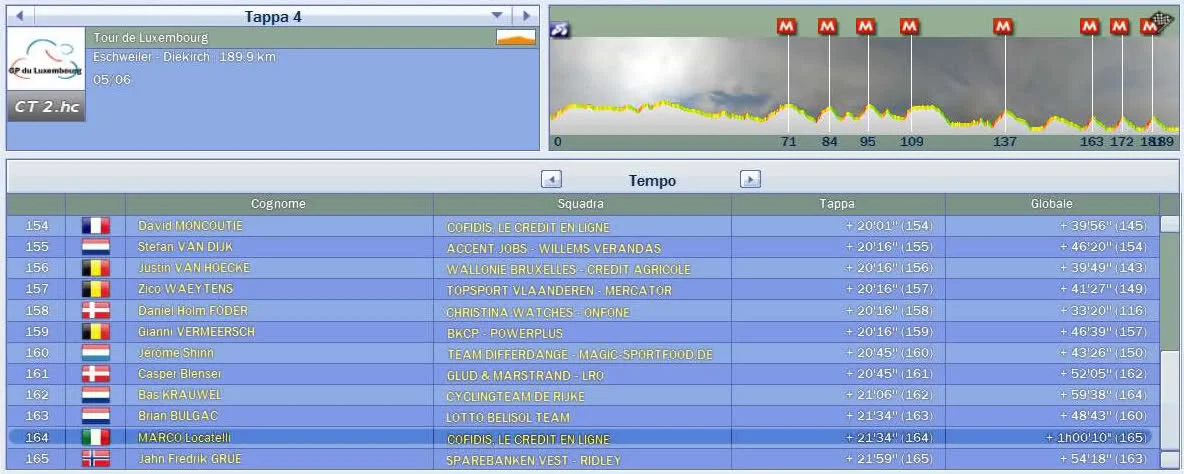Click Luxembourg flag of Jérôme Shinn

click(96, 352)
